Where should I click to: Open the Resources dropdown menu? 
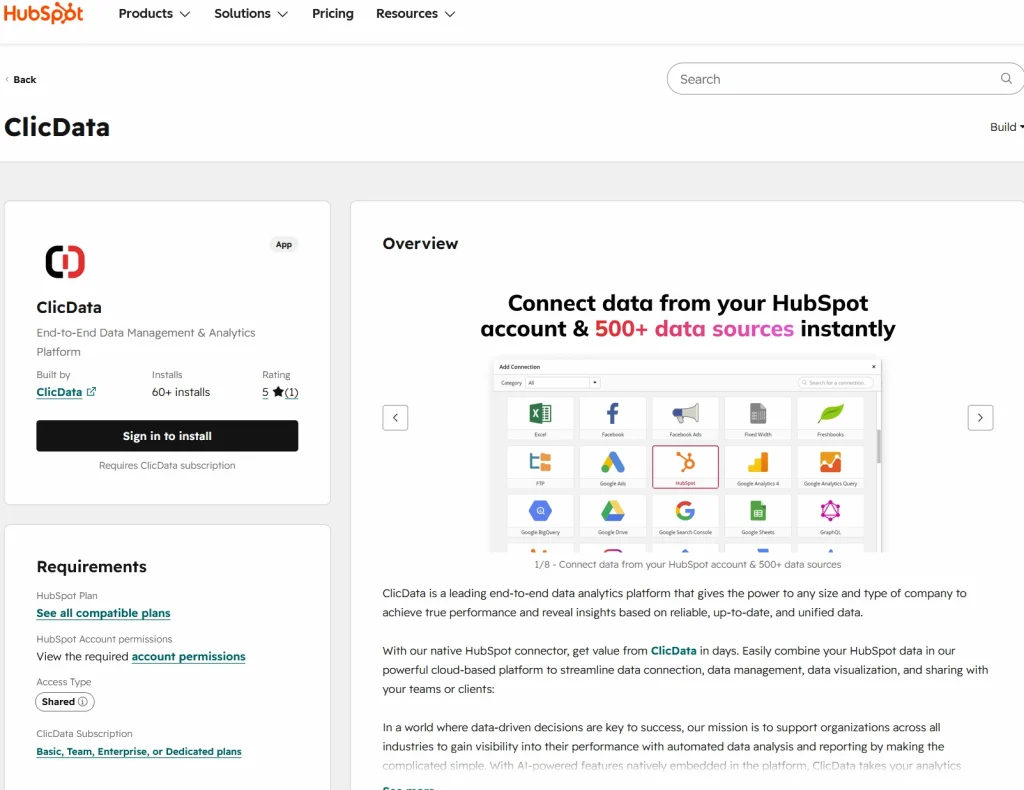click(x=415, y=14)
